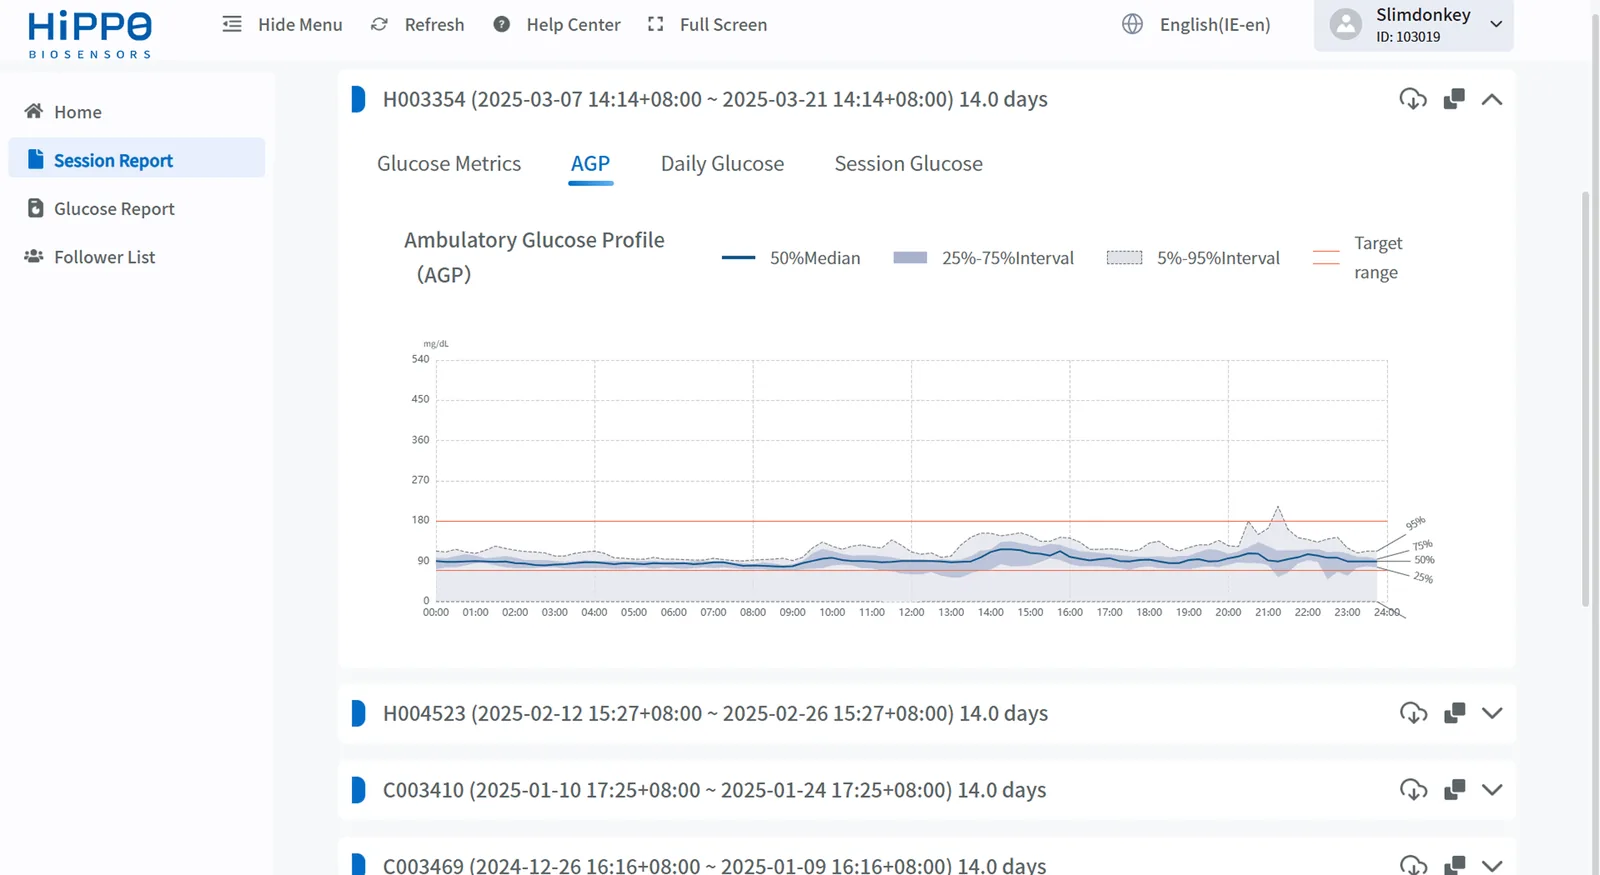Download the H004523 session report

coord(1413,713)
